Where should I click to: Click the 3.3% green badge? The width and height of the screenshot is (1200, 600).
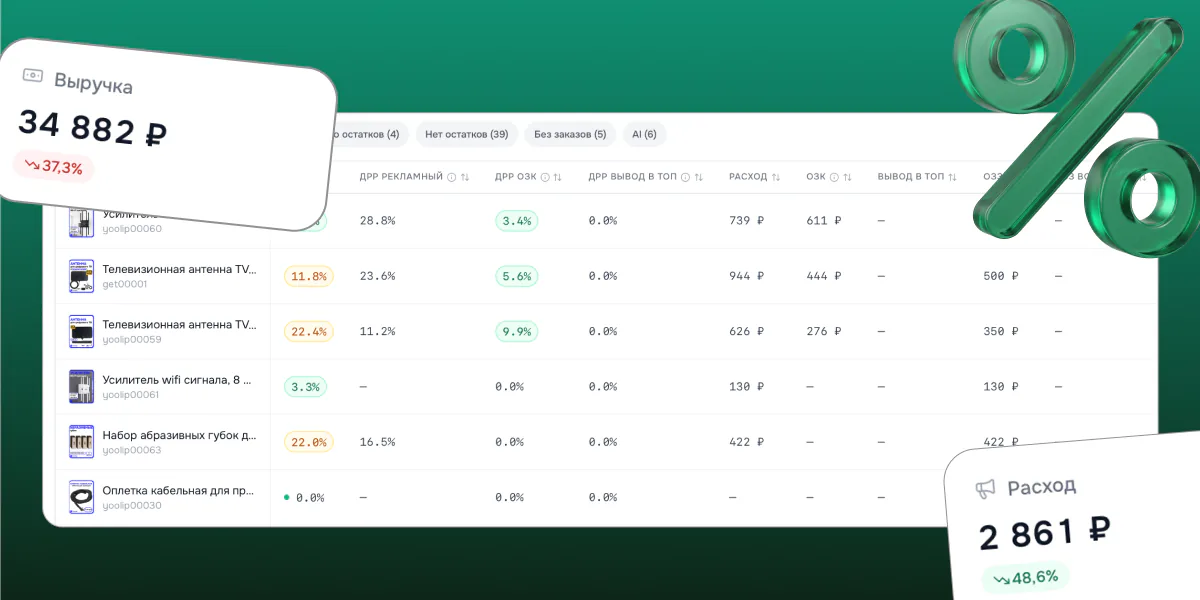tap(305, 387)
